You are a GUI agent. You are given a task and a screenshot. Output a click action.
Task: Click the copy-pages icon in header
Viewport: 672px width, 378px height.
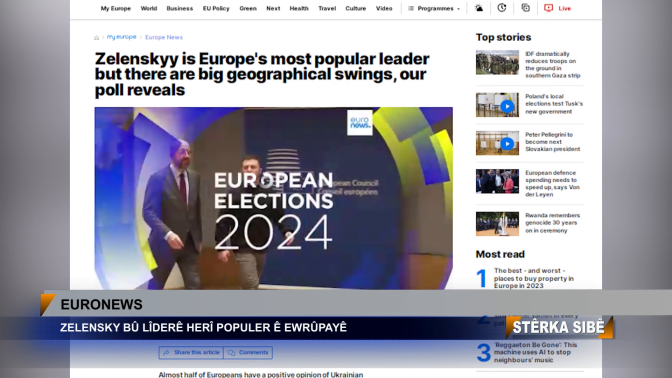coord(525,8)
